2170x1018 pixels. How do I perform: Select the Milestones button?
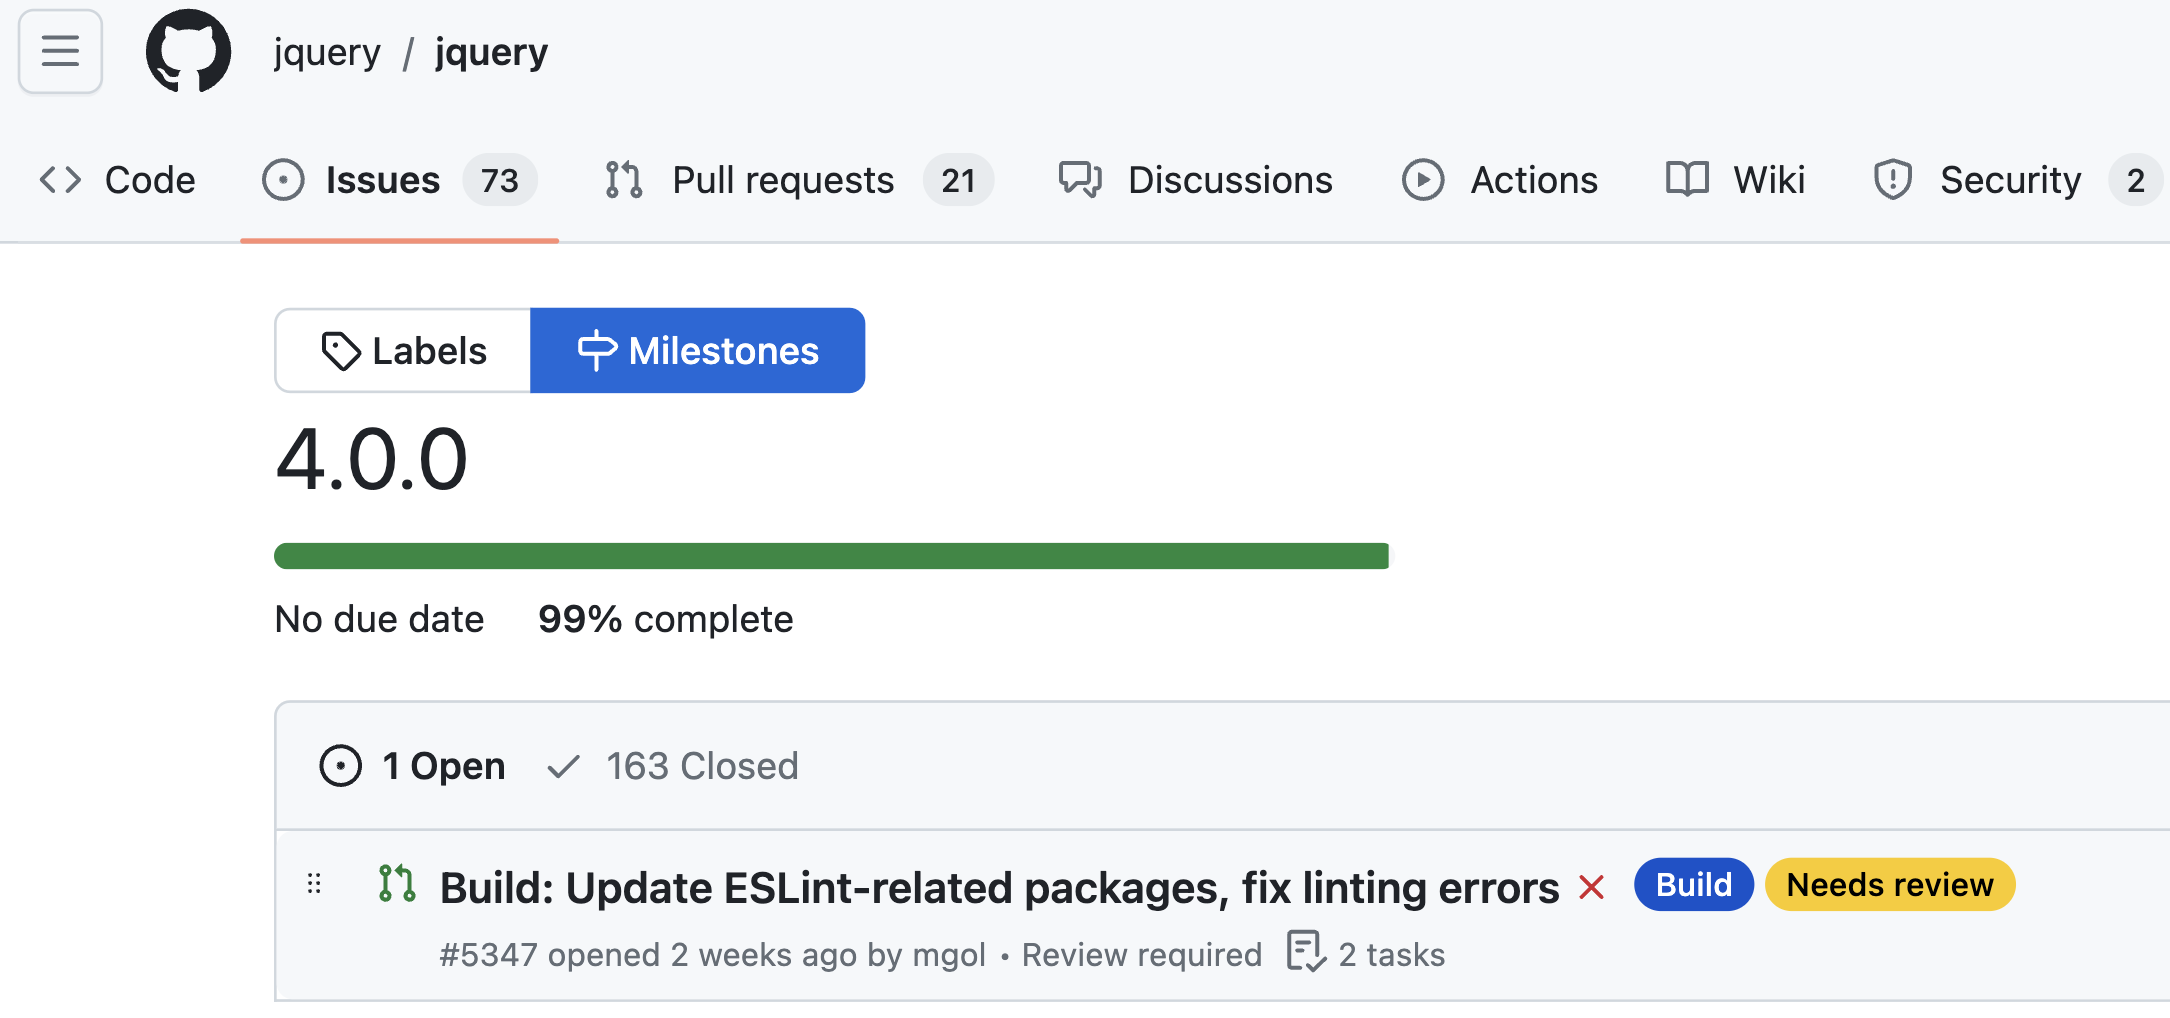pos(697,351)
